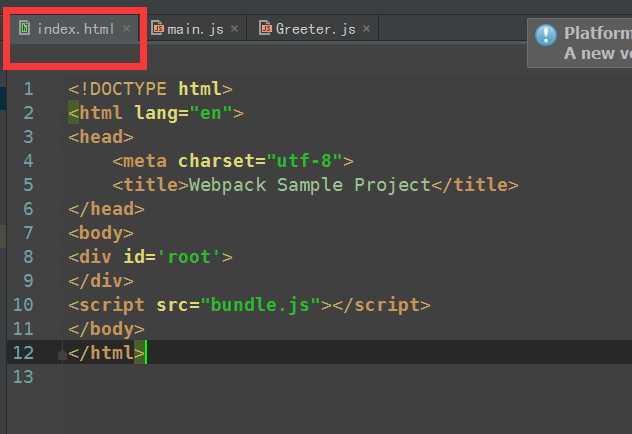Click the lang="en" attribute value
The image size is (632, 434).
211,113
